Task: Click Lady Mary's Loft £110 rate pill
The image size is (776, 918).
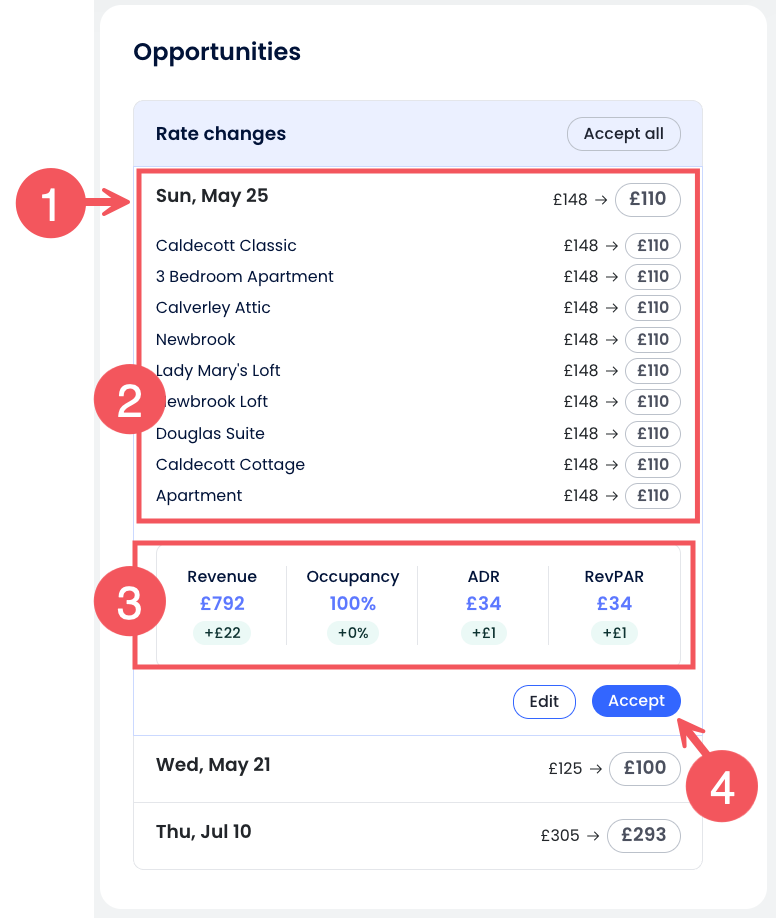Action: pos(652,371)
